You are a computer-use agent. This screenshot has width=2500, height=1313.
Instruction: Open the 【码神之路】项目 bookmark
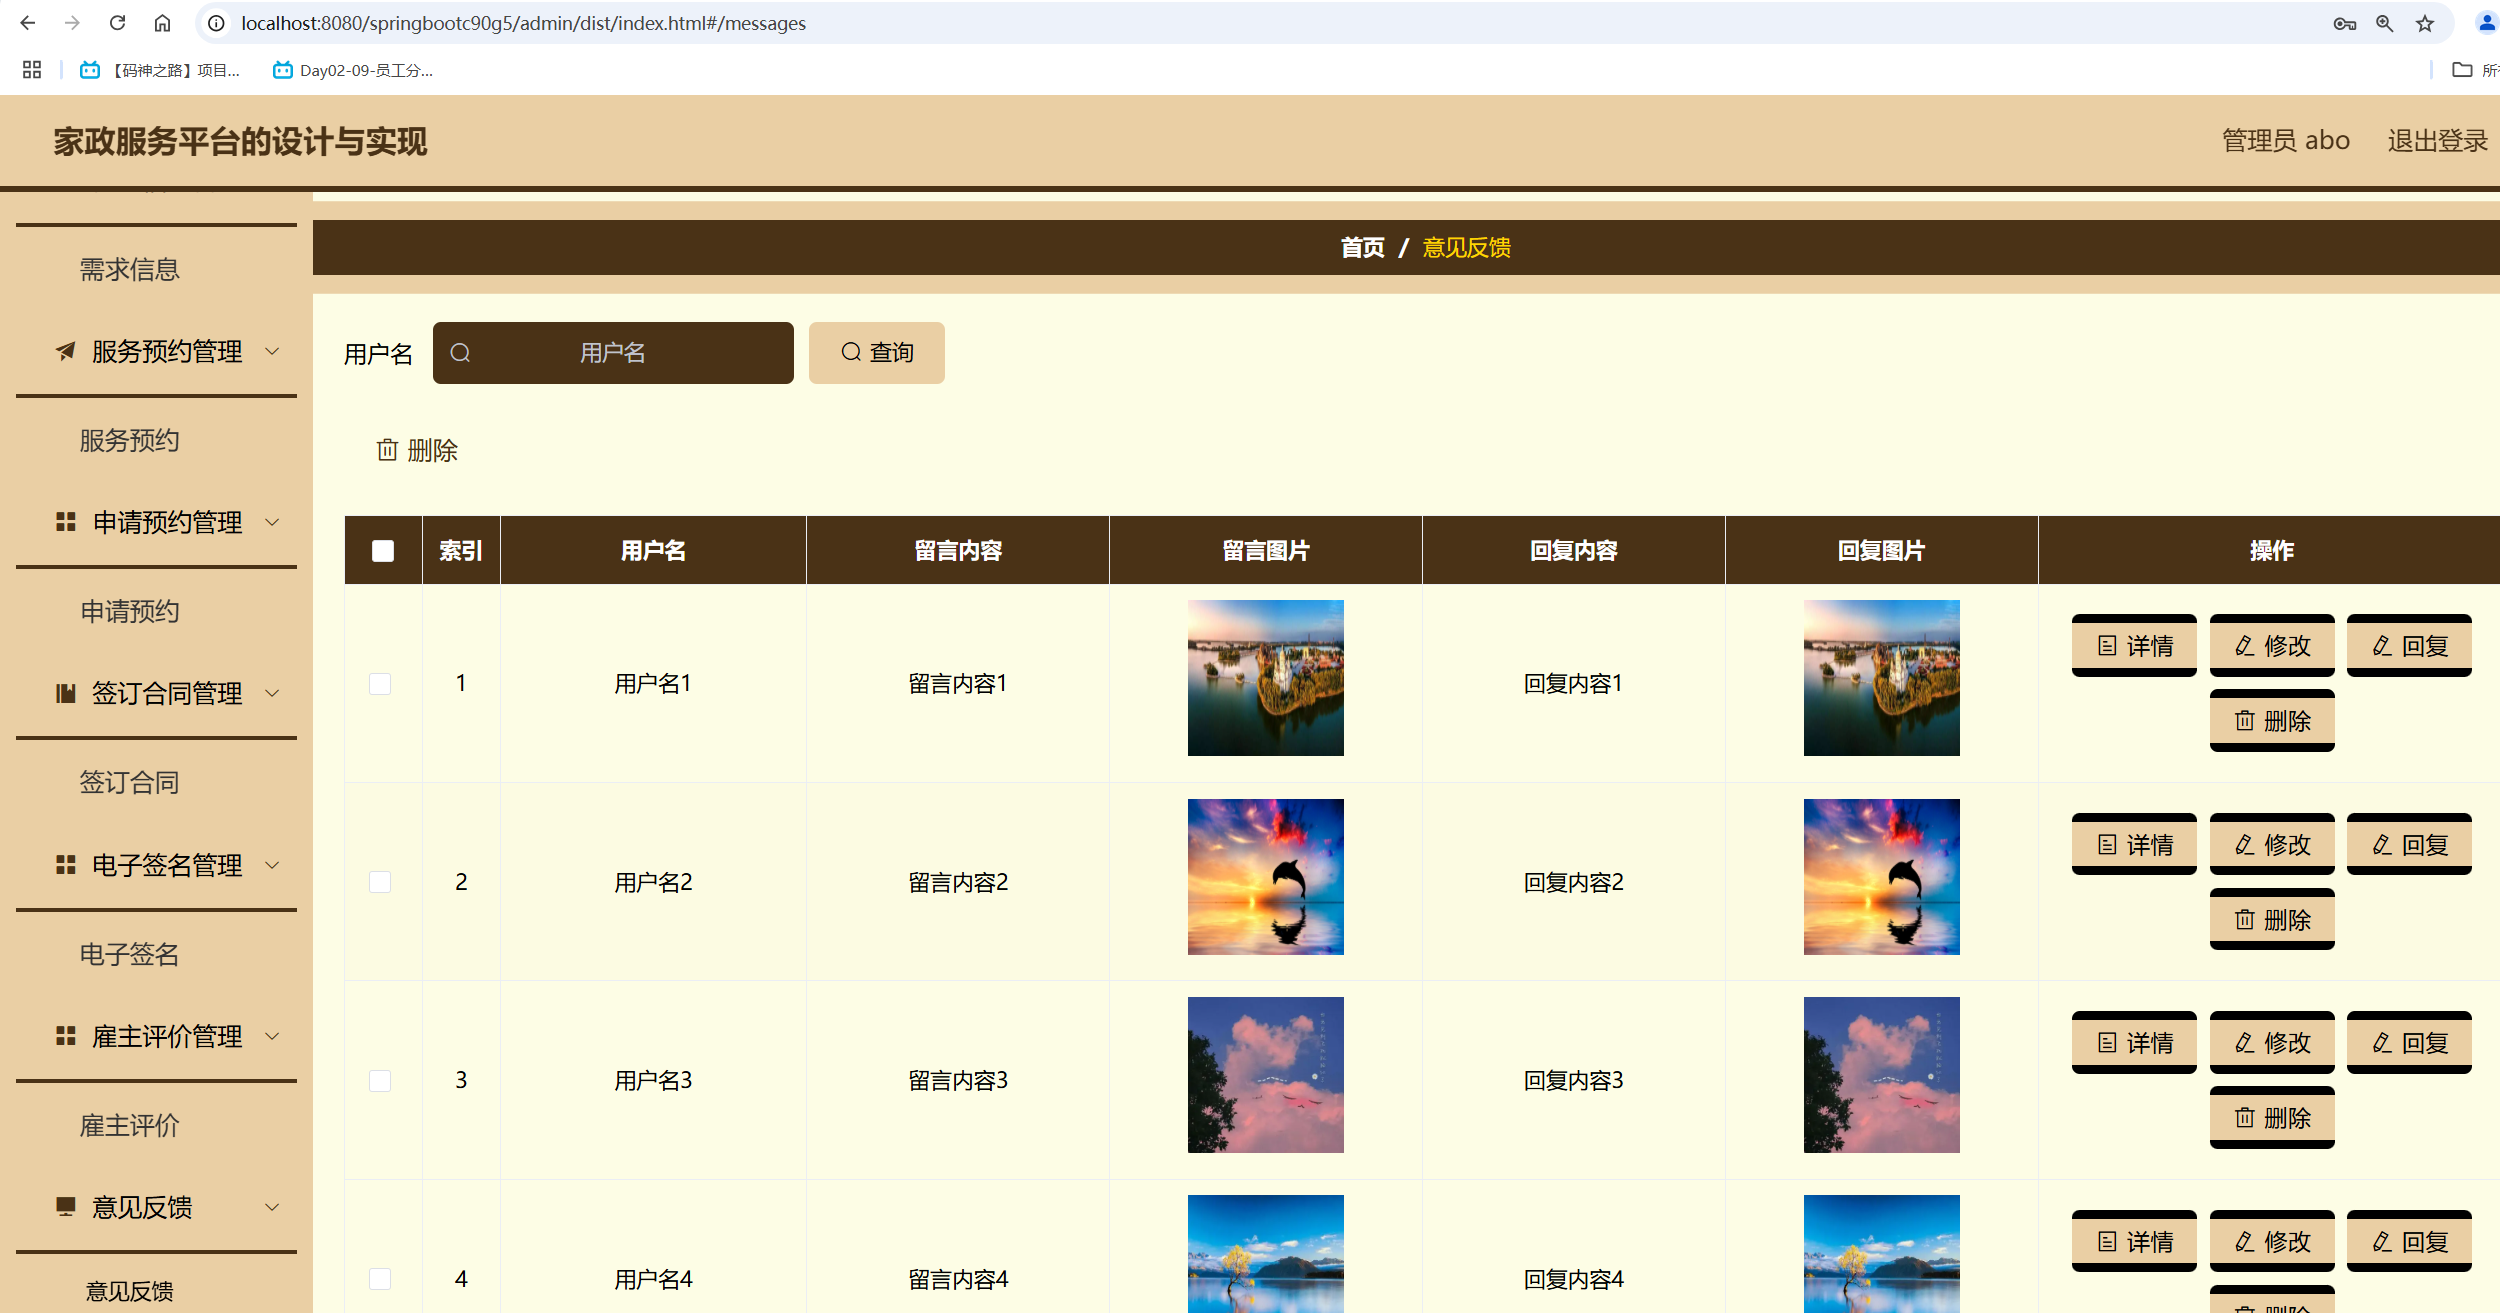(x=160, y=70)
